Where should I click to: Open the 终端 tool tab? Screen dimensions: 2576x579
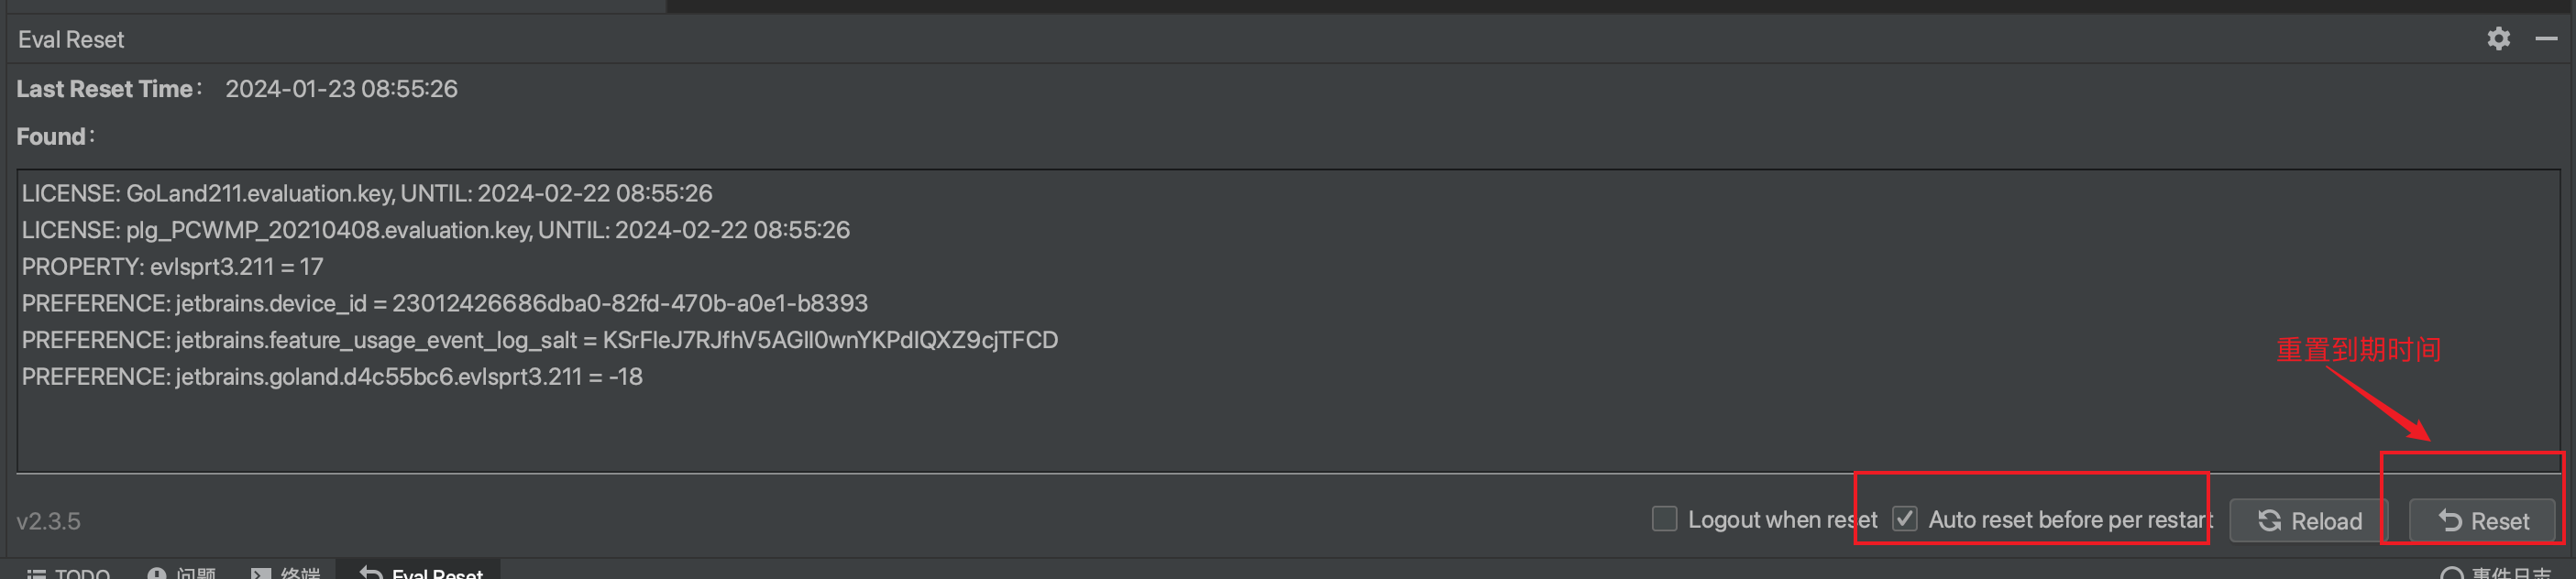tap(286, 572)
